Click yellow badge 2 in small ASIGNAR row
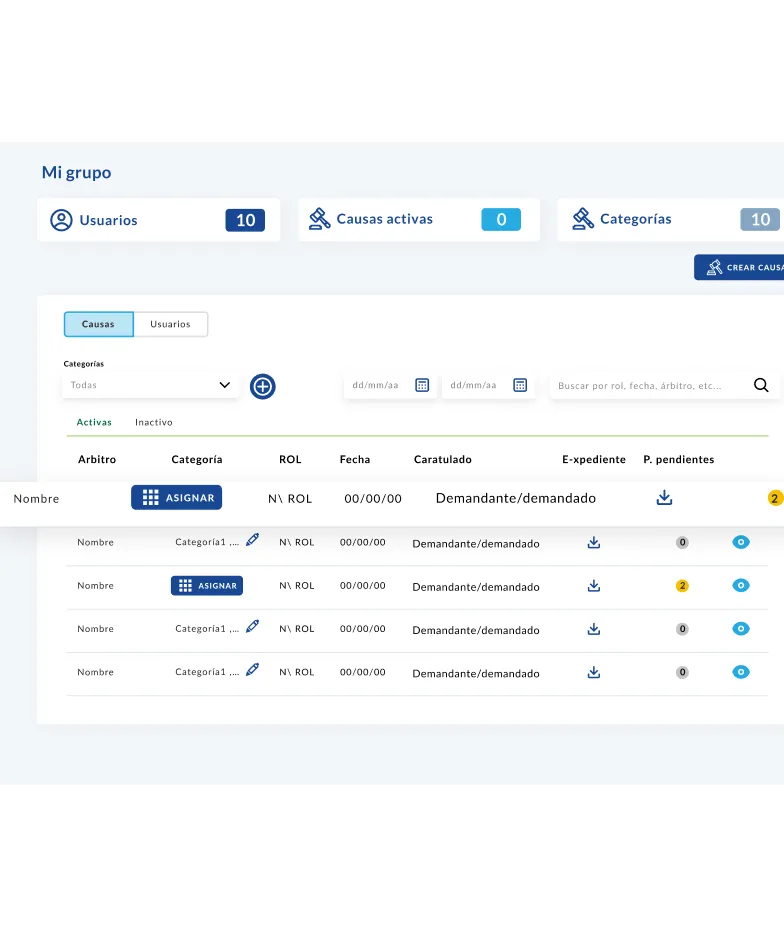Image resolution: width=784 pixels, height=930 pixels. (x=682, y=586)
